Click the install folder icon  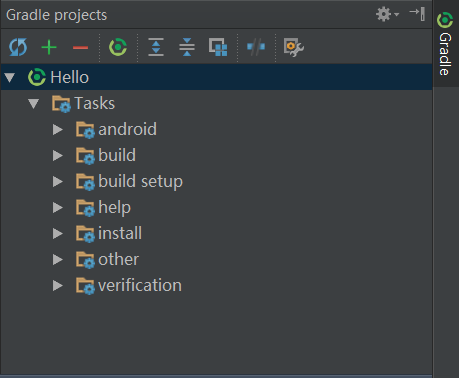(85, 234)
